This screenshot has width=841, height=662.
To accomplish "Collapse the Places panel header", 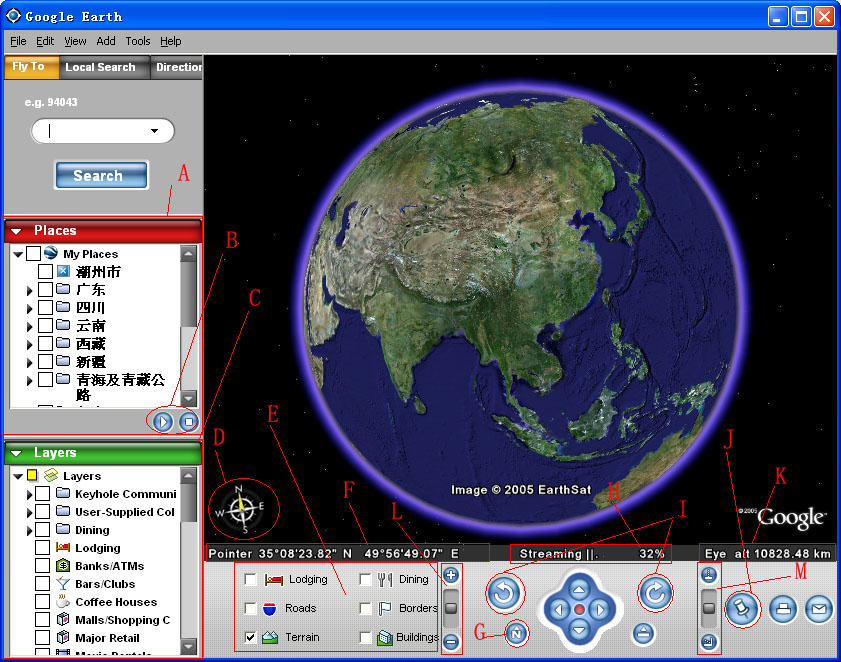I will [x=16, y=231].
